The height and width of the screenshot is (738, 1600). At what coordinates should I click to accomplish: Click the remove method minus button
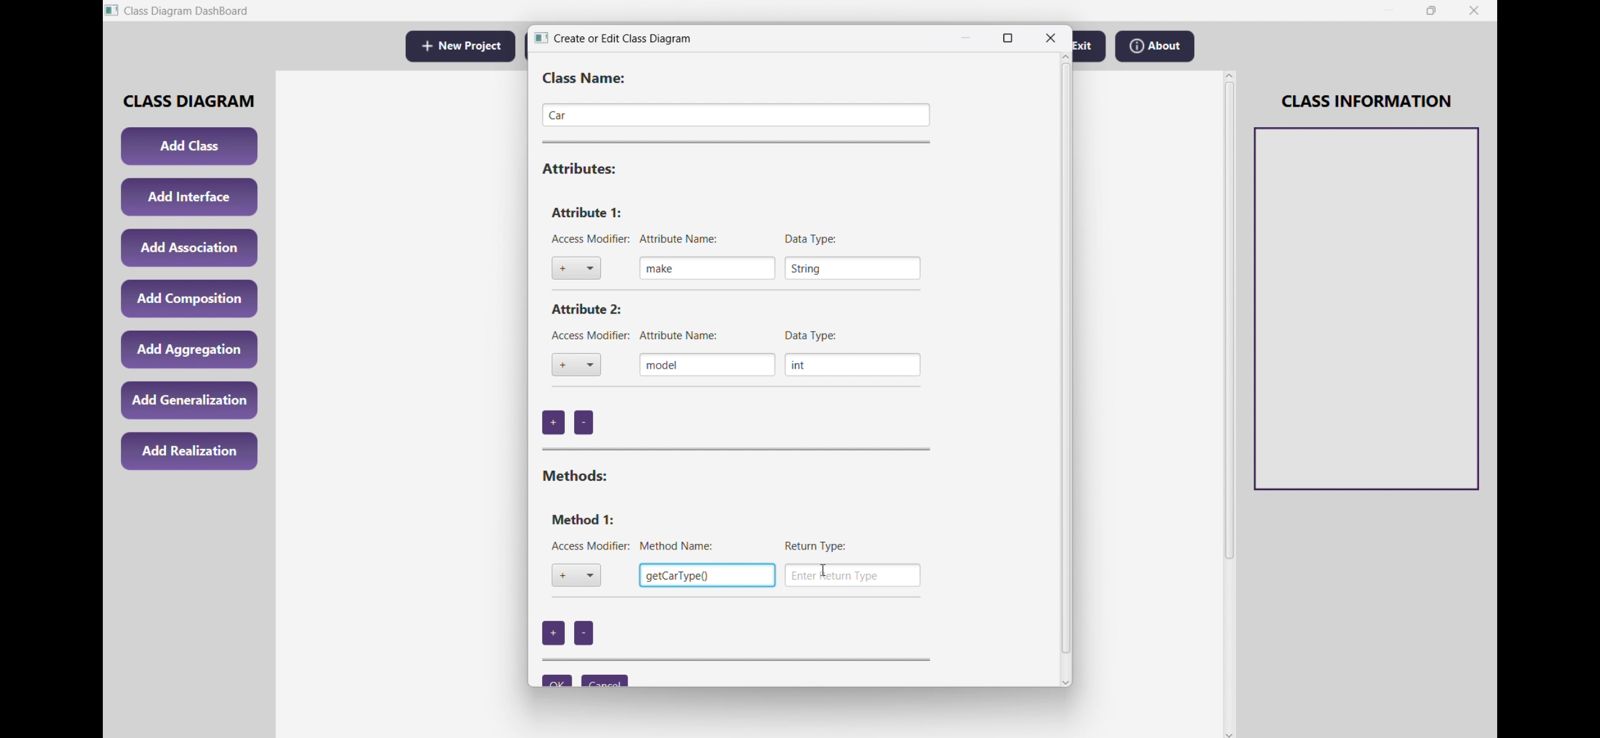click(584, 634)
